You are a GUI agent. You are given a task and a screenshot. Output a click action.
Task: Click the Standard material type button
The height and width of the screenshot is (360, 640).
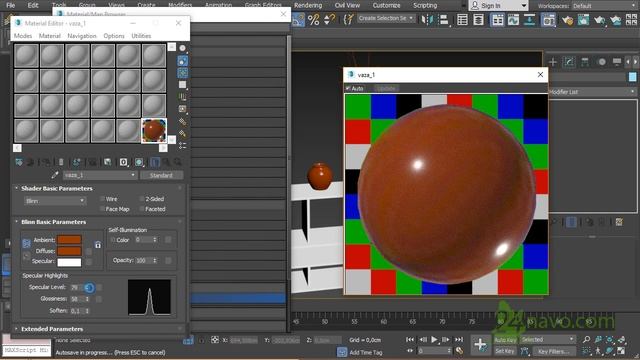click(x=161, y=175)
